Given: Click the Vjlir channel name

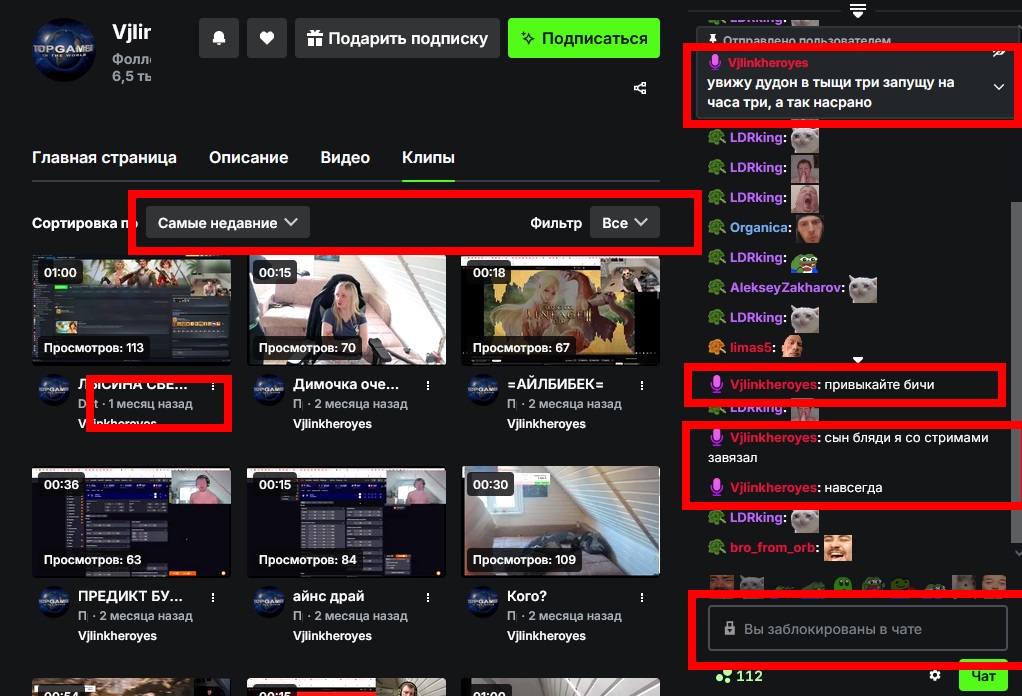Looking at the screenshot, I should click(132, 32).
